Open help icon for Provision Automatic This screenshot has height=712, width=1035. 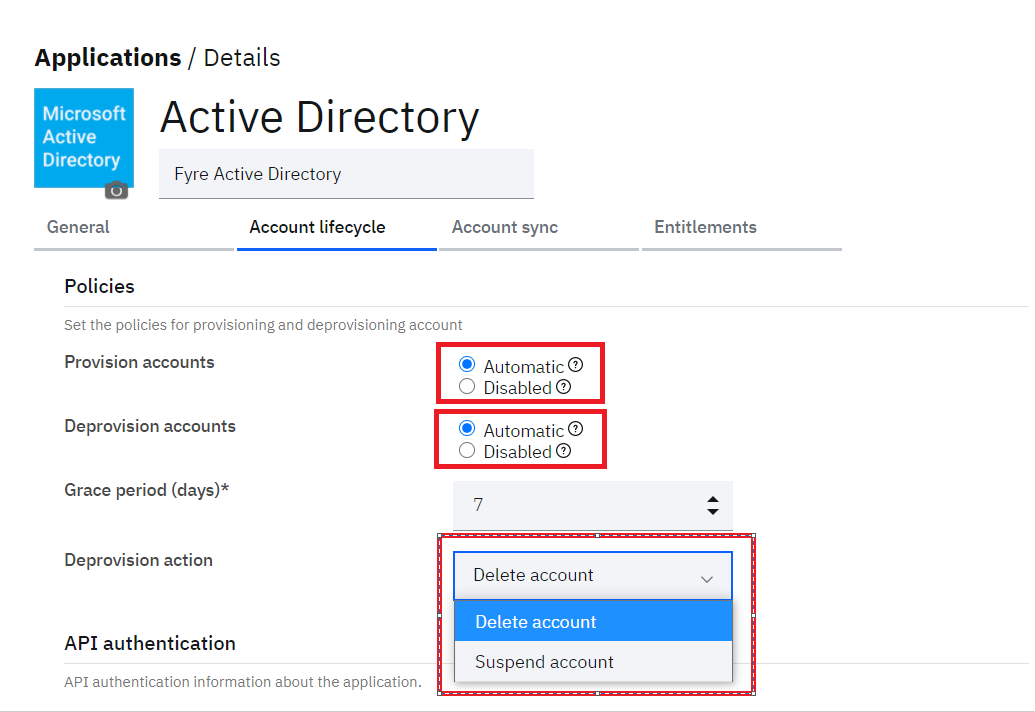tap(576, 364)
